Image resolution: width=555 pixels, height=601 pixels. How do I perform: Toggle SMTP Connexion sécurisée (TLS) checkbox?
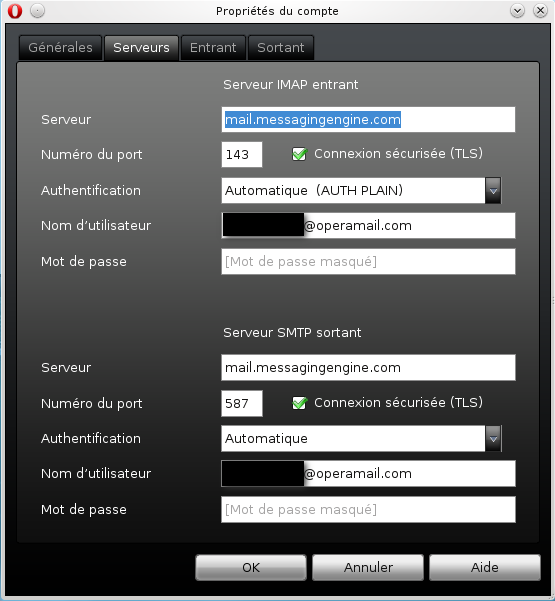(x=299, y=403)
